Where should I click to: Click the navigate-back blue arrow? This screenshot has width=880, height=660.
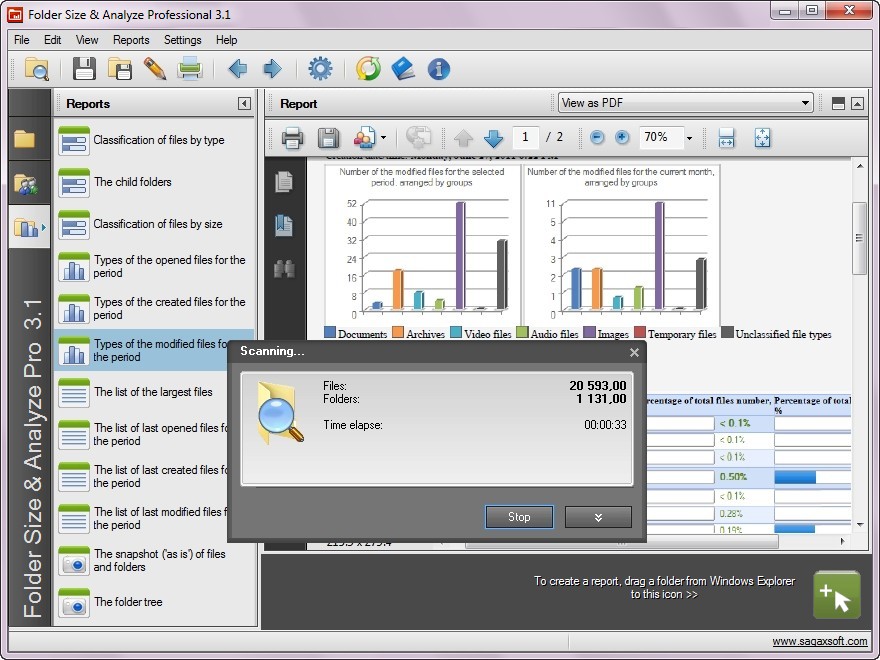pyautogui.click(x=237, y=69)
